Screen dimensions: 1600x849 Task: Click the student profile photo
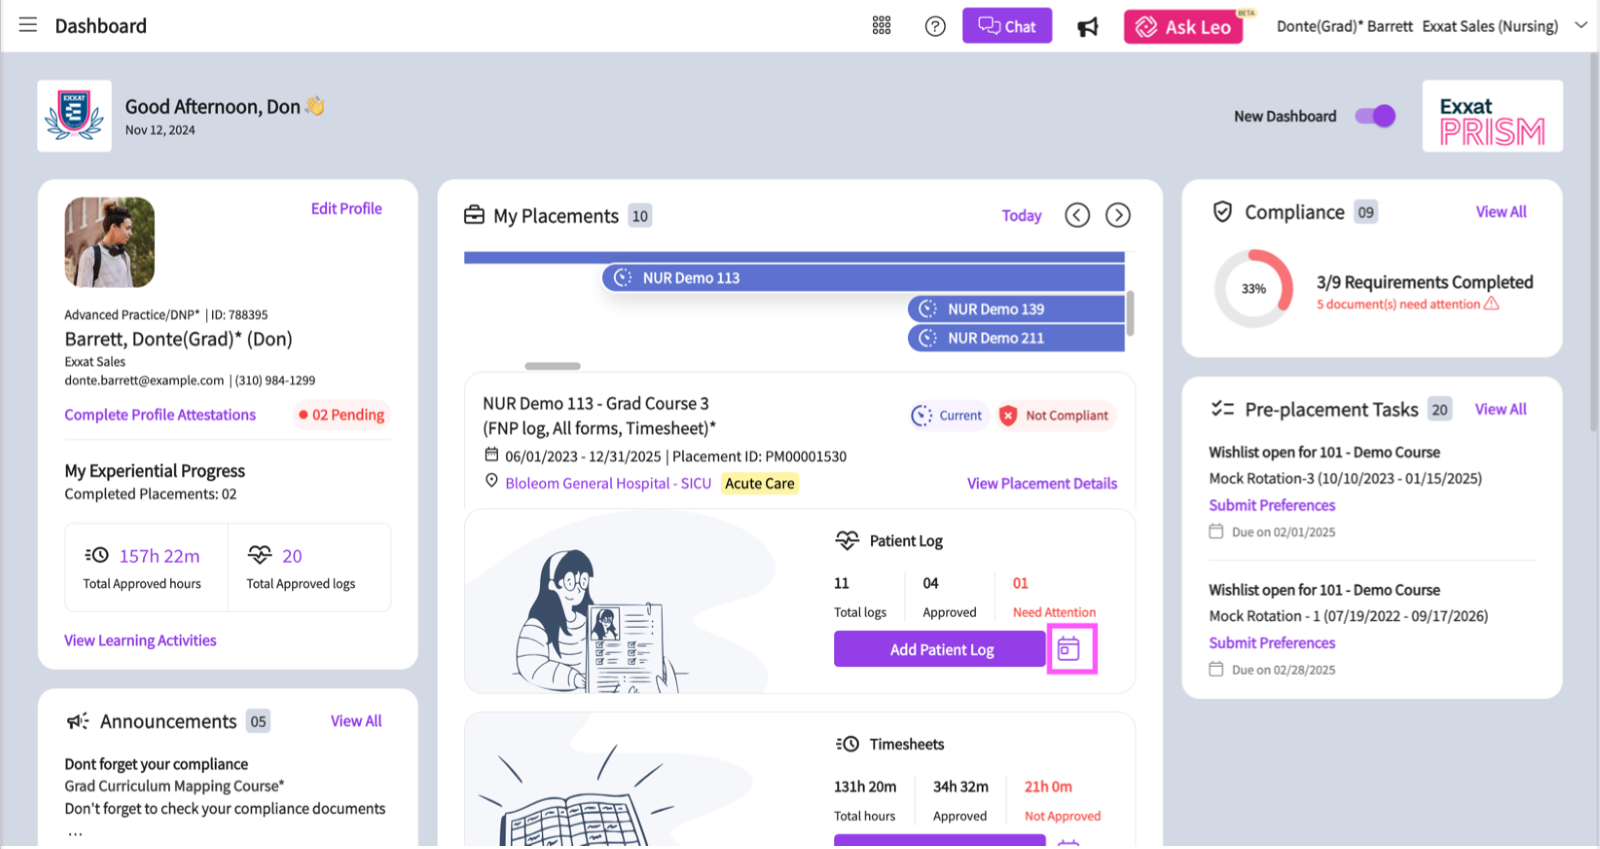(x=110, y=242)
